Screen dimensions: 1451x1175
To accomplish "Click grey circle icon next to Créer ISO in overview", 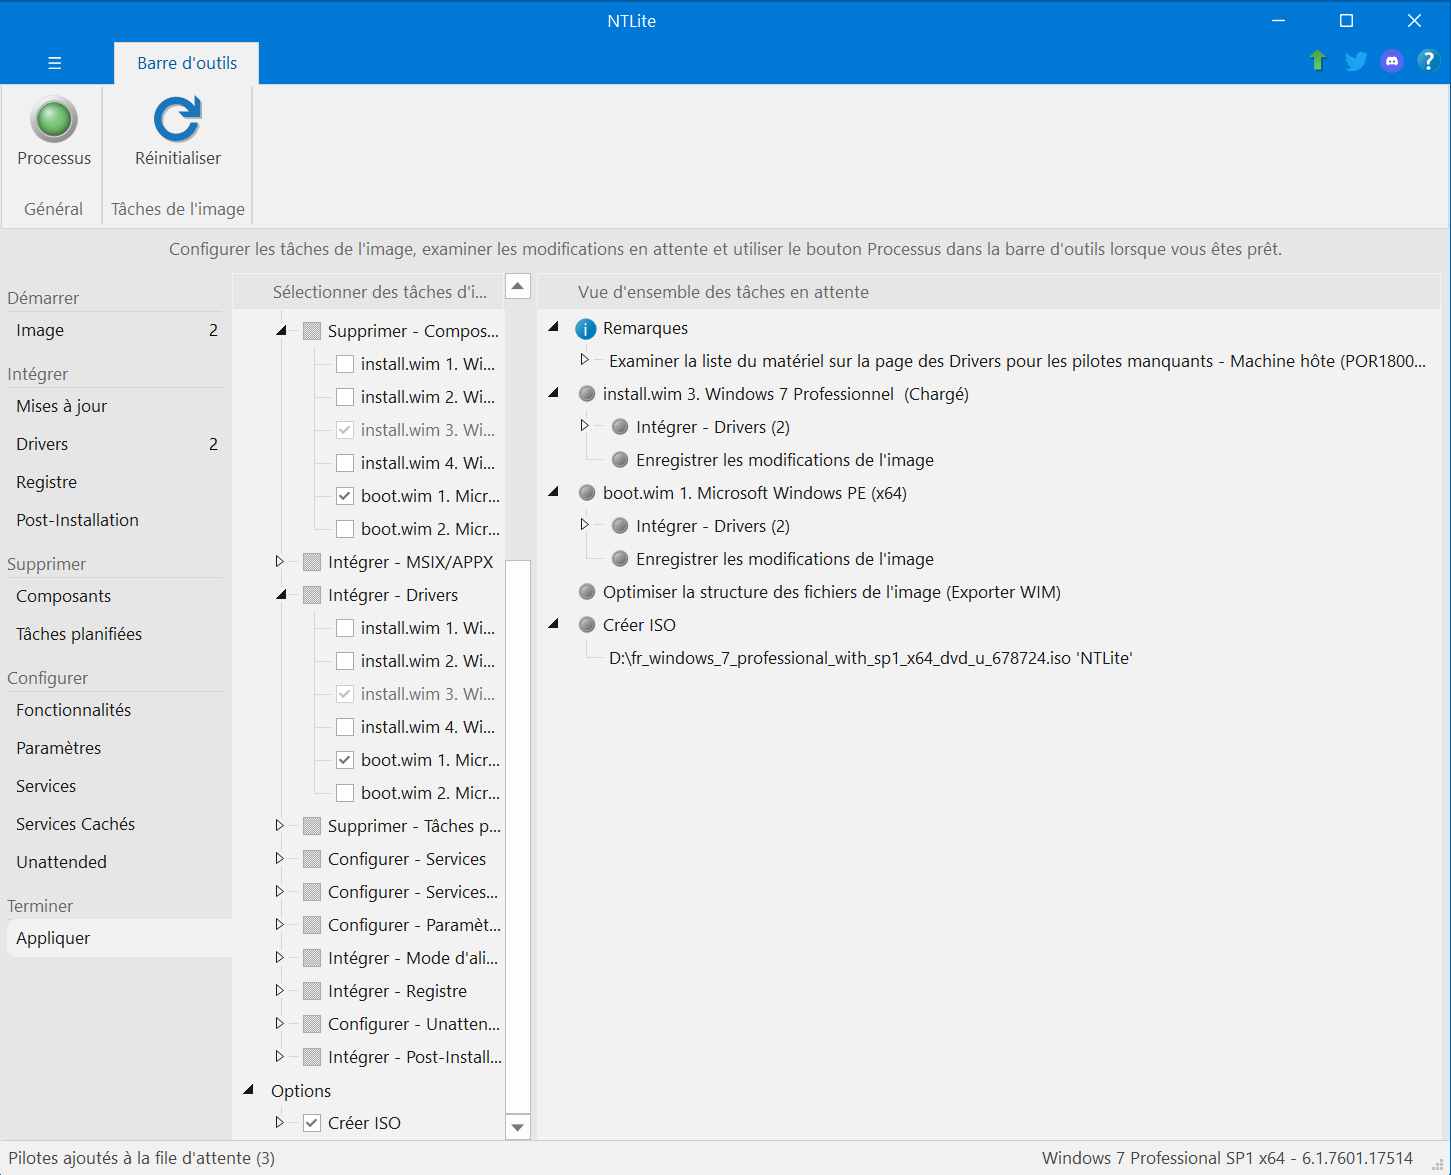I will (x=587, y=625).
